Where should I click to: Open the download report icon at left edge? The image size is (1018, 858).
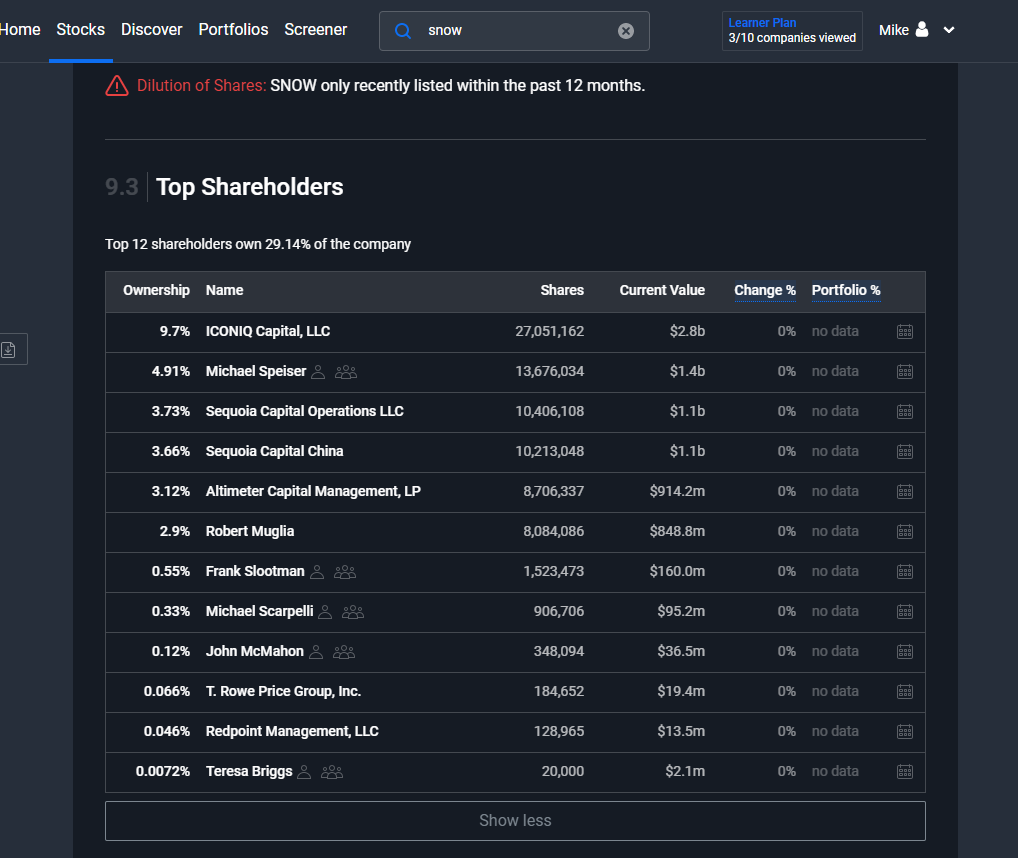pos(8,350)
